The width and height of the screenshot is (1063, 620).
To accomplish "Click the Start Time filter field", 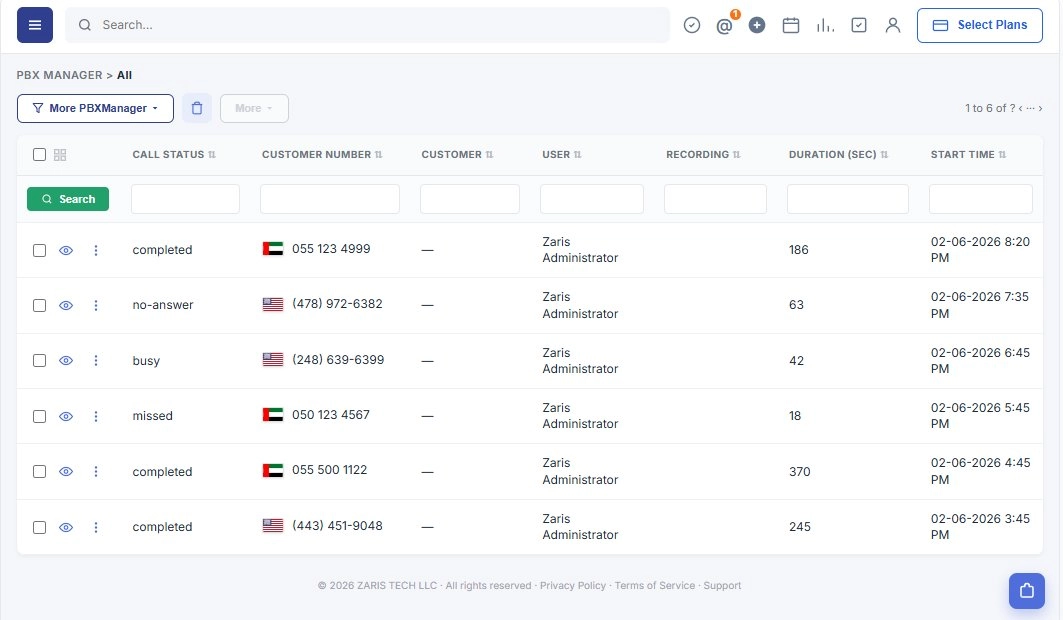I will [980, 199].
